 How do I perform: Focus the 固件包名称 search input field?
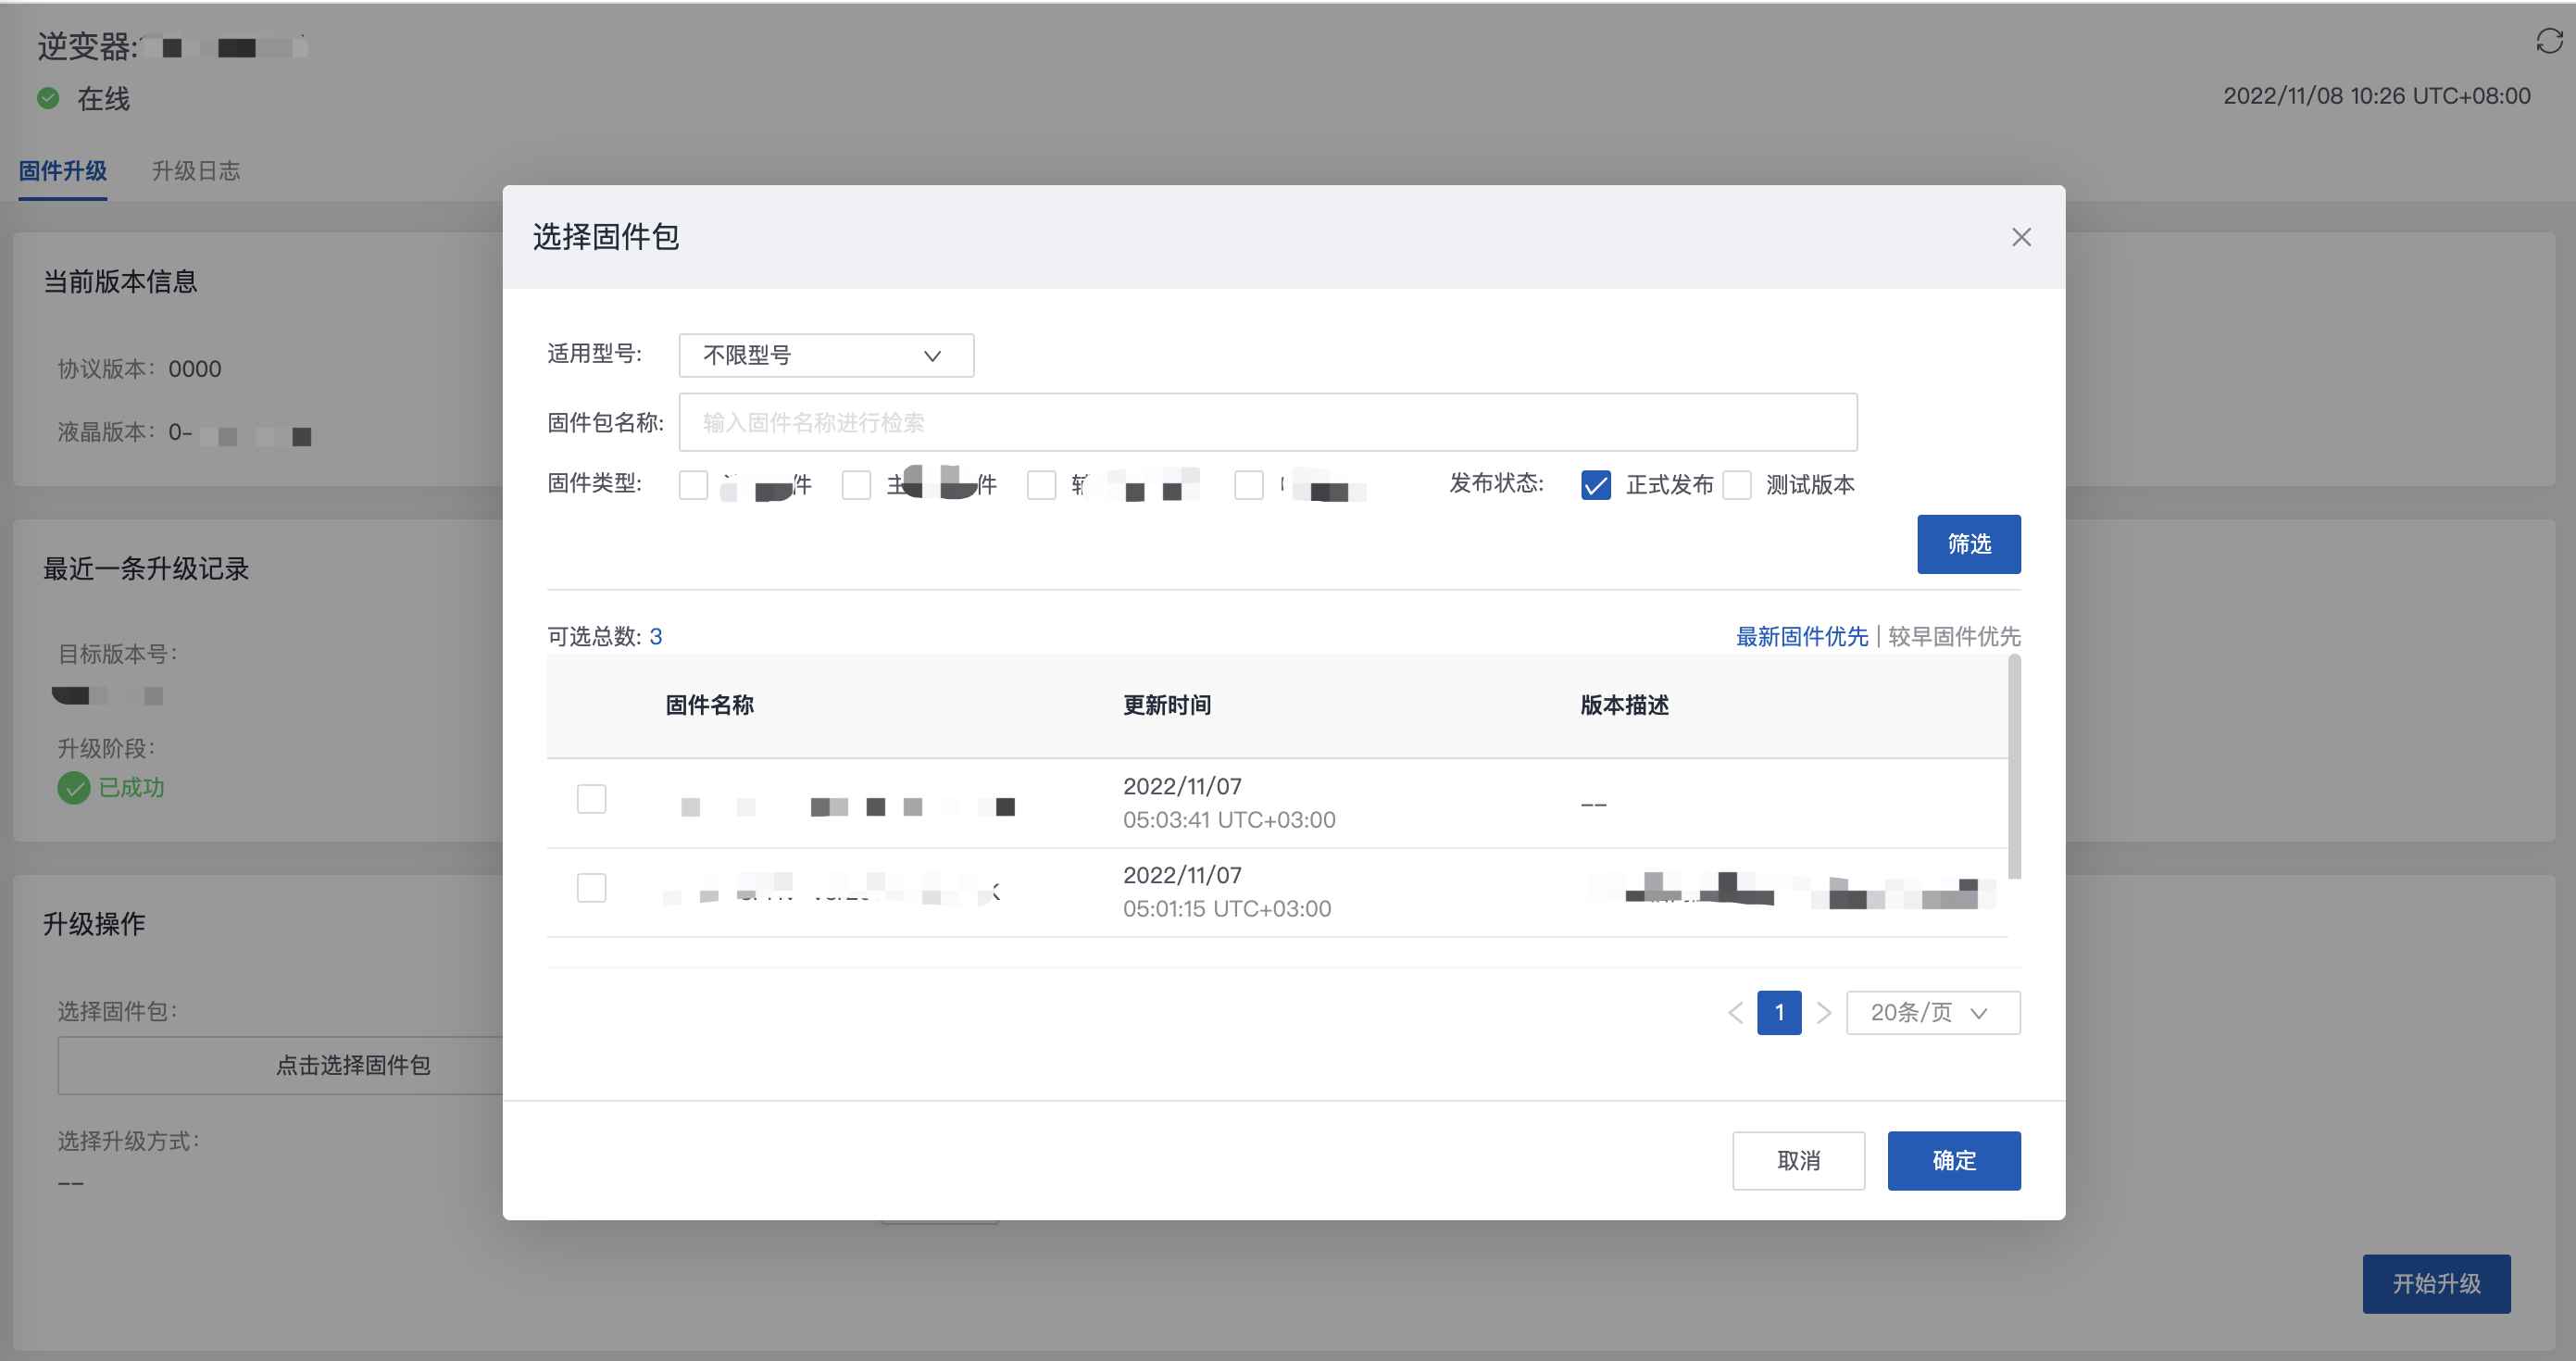coord(1267,422)
